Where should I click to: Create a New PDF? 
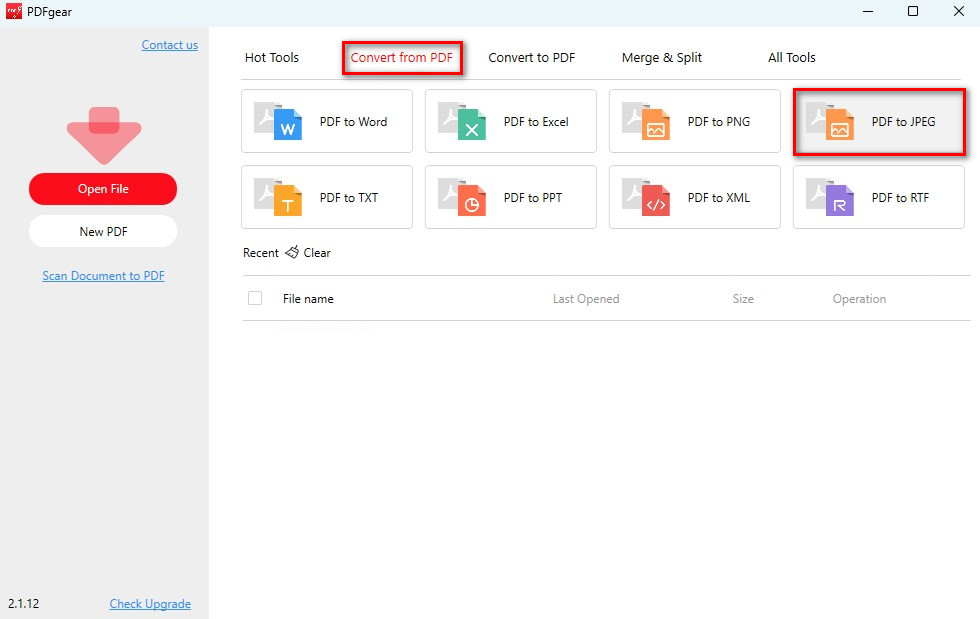103,231
